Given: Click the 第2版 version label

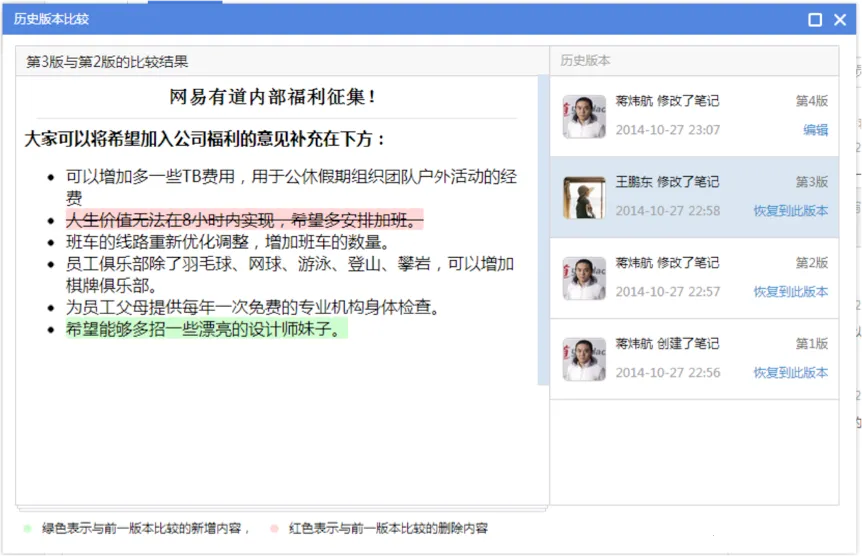Looking at the screenshot, I should (812, 262).
